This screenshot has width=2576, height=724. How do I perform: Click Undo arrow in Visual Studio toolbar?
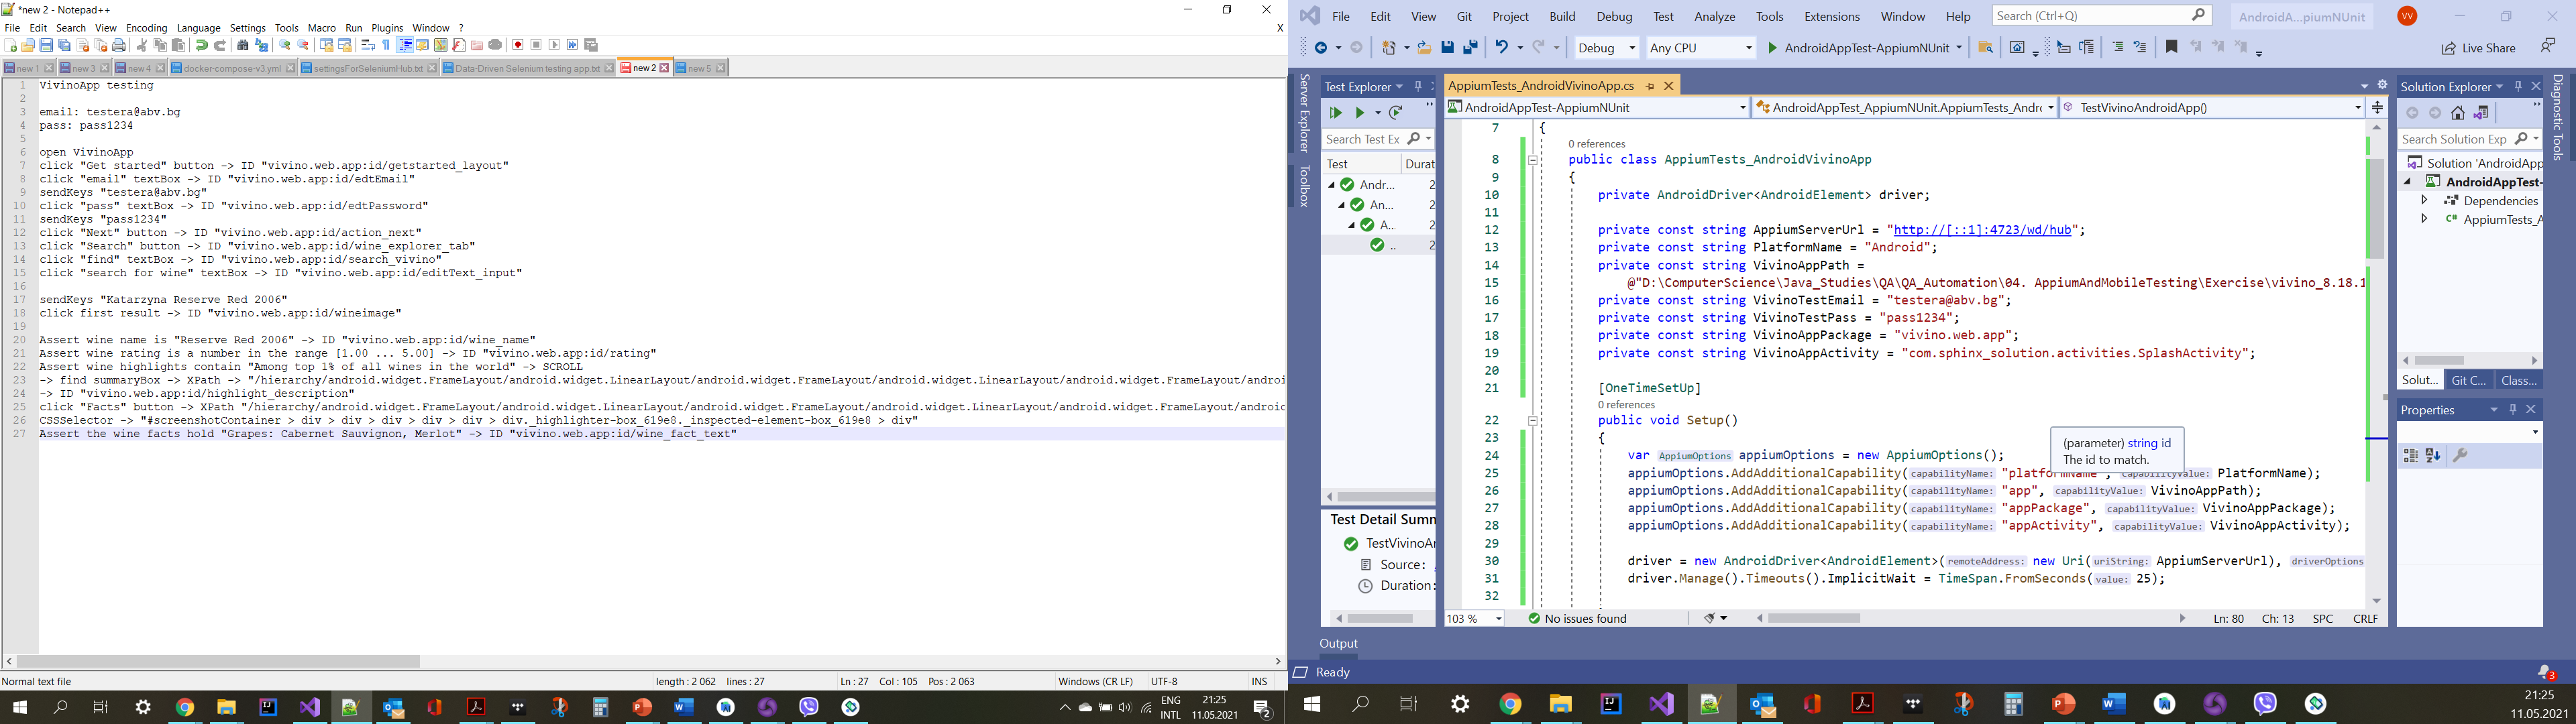(x=1502, y=47)
